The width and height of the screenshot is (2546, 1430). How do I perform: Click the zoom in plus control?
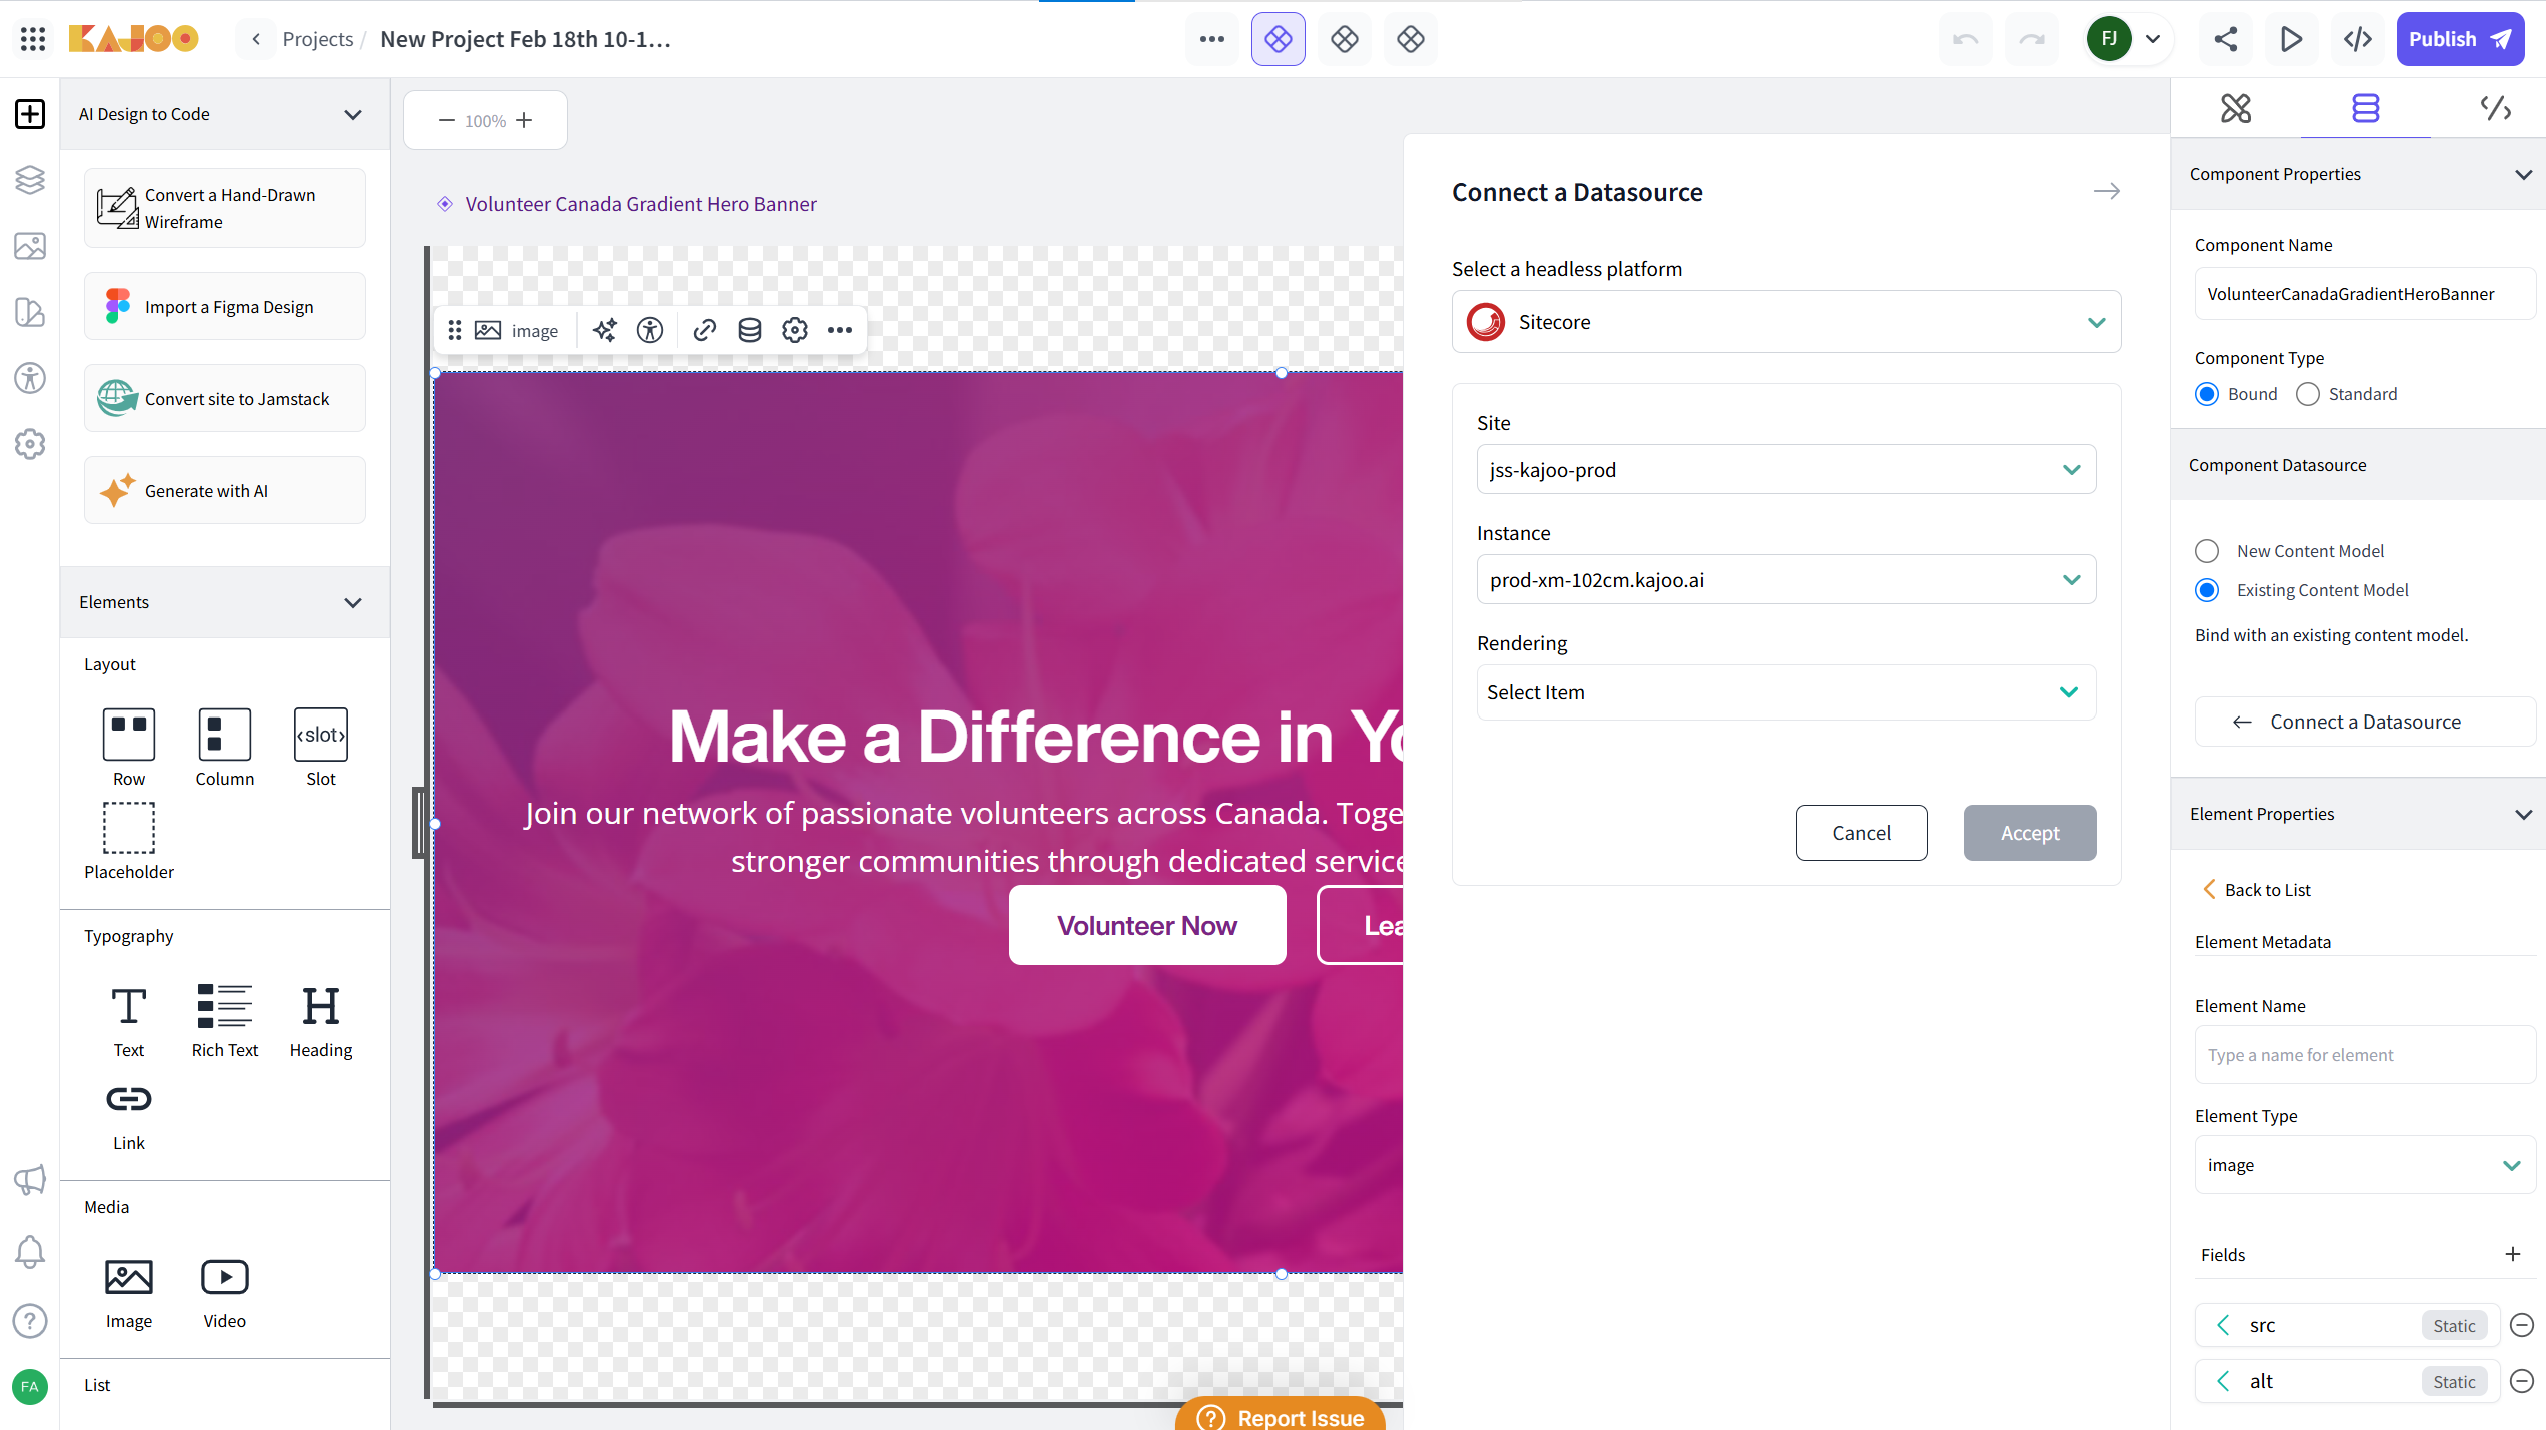point(524,120)
